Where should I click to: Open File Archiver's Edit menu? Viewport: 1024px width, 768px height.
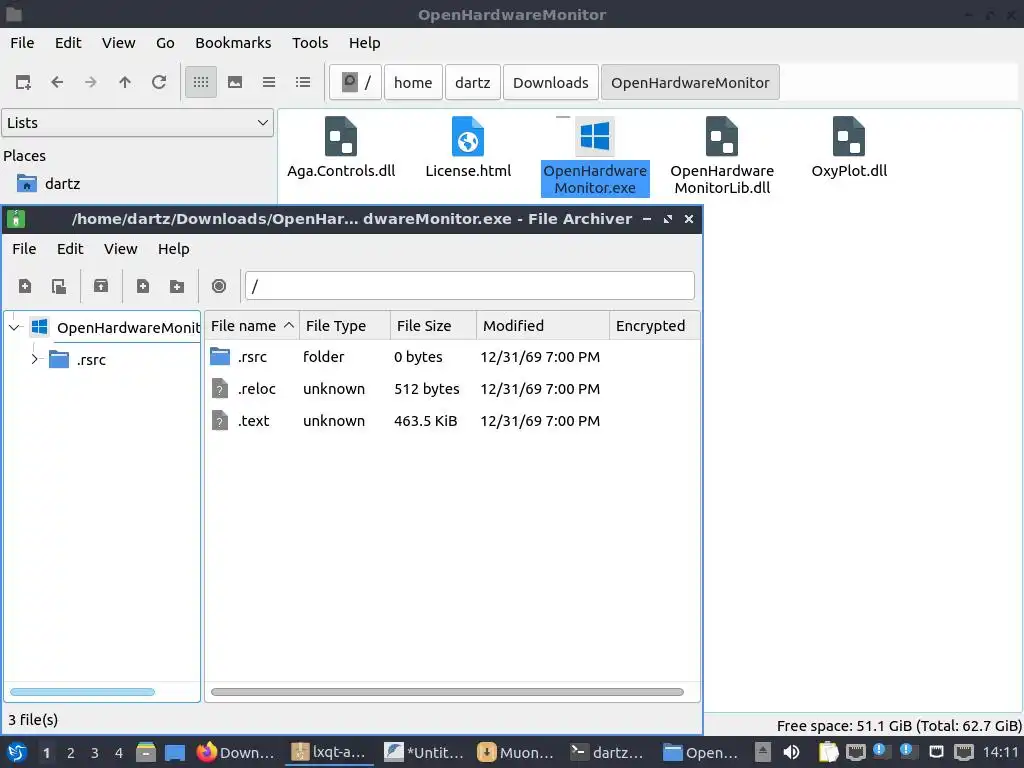70,249
